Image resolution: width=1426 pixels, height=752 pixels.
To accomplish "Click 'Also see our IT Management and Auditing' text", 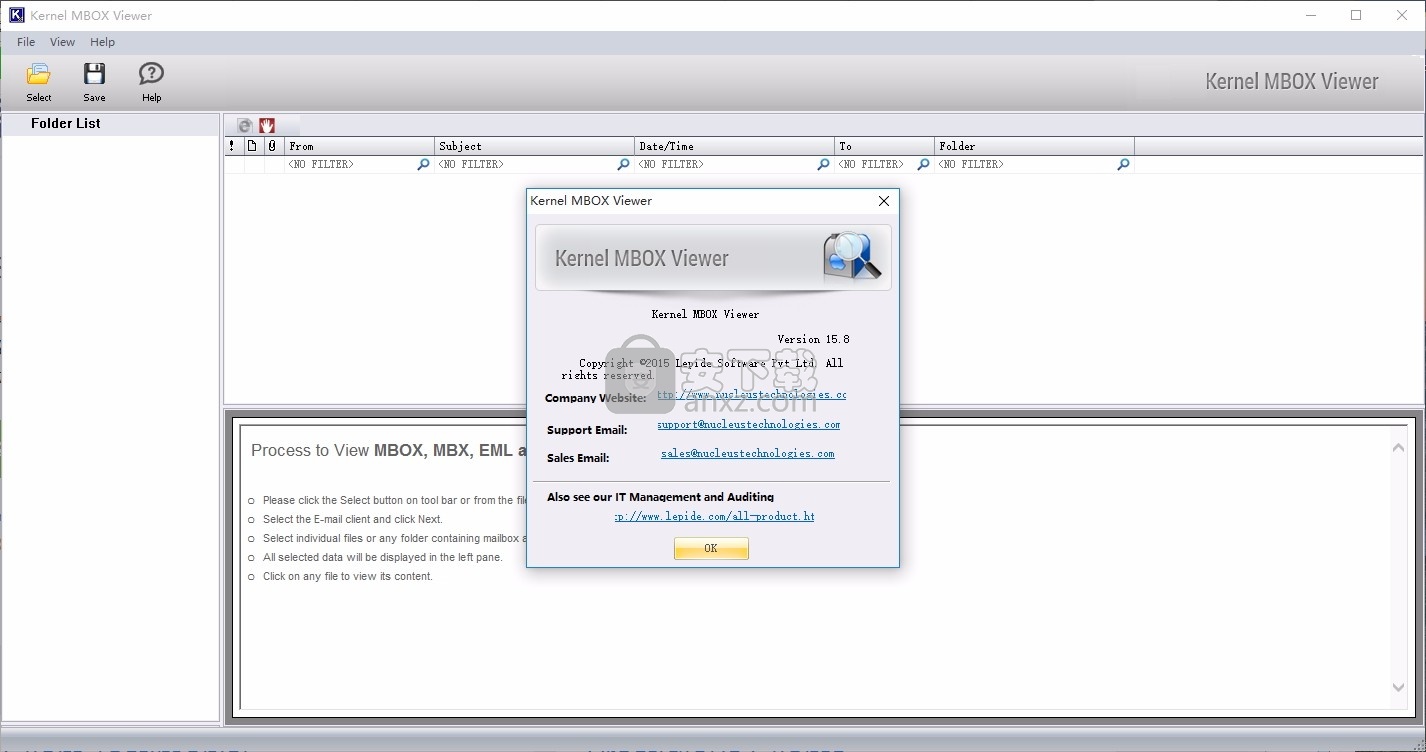I will pyautogui.click(x=660, y=497).
